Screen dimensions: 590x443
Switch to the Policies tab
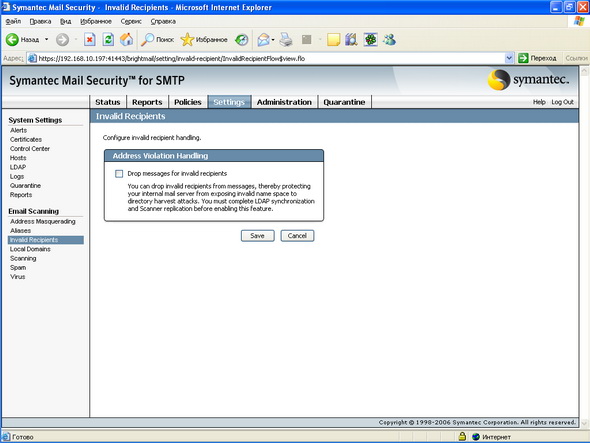pyautogui.click(x=187, y=102)
